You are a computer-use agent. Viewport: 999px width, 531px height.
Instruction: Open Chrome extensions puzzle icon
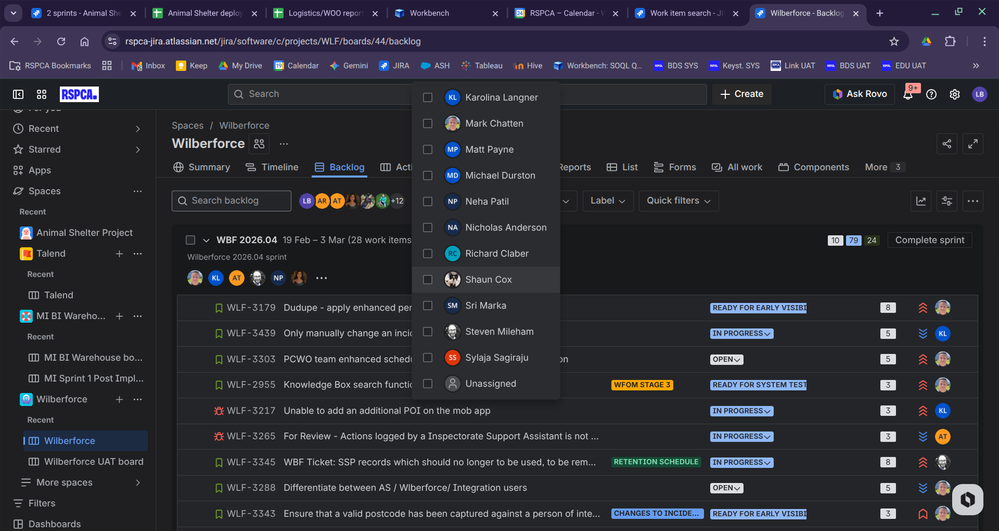point(950,41)
